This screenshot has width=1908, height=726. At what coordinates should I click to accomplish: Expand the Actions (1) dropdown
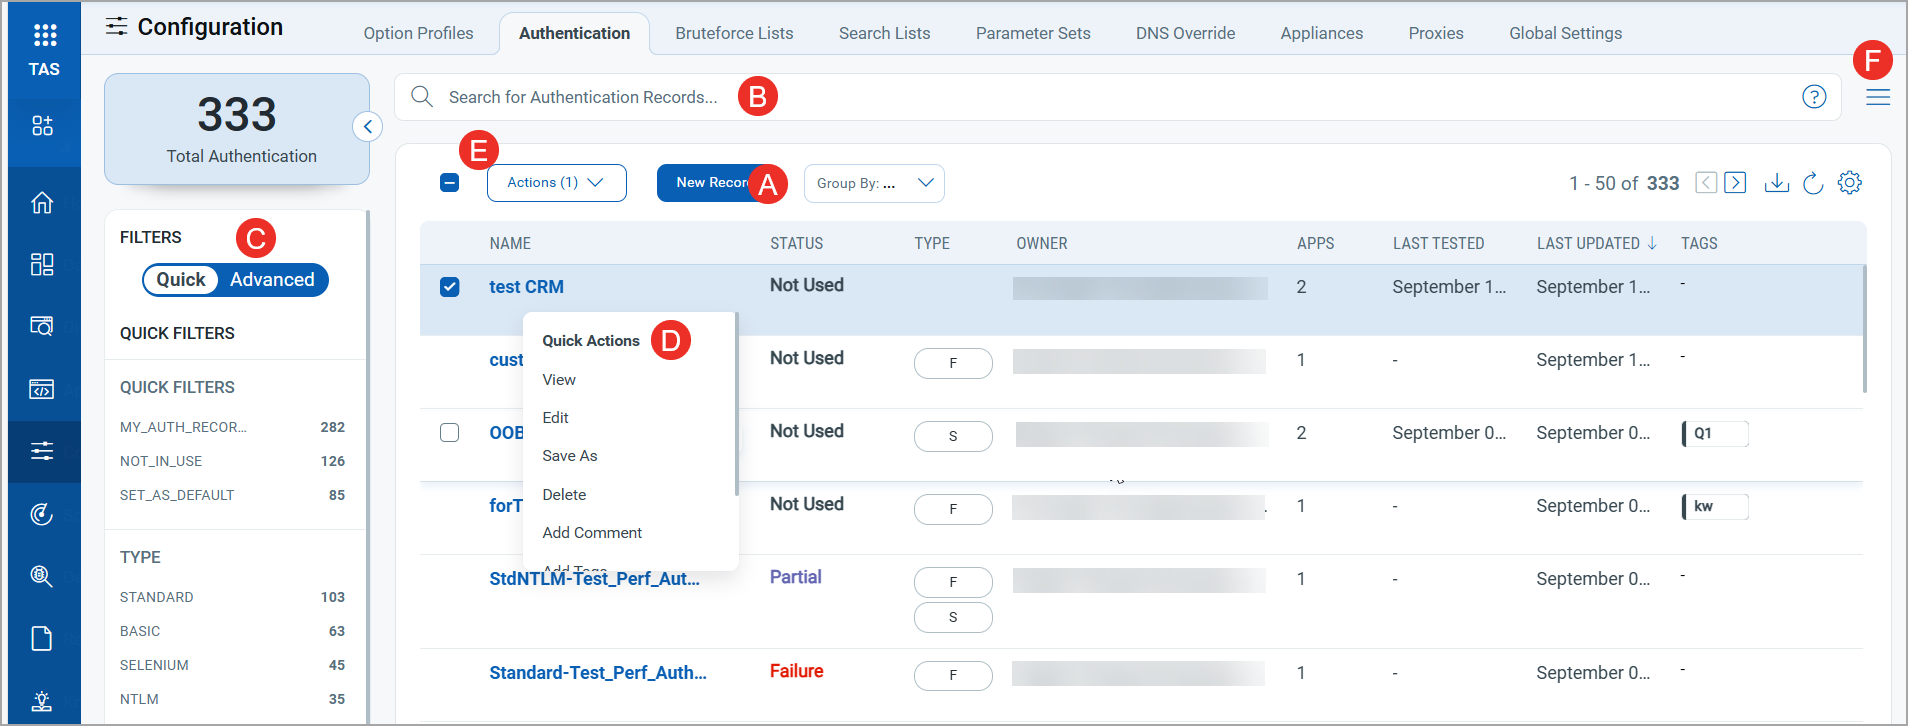pyautogui.click(x=556, y=183)
